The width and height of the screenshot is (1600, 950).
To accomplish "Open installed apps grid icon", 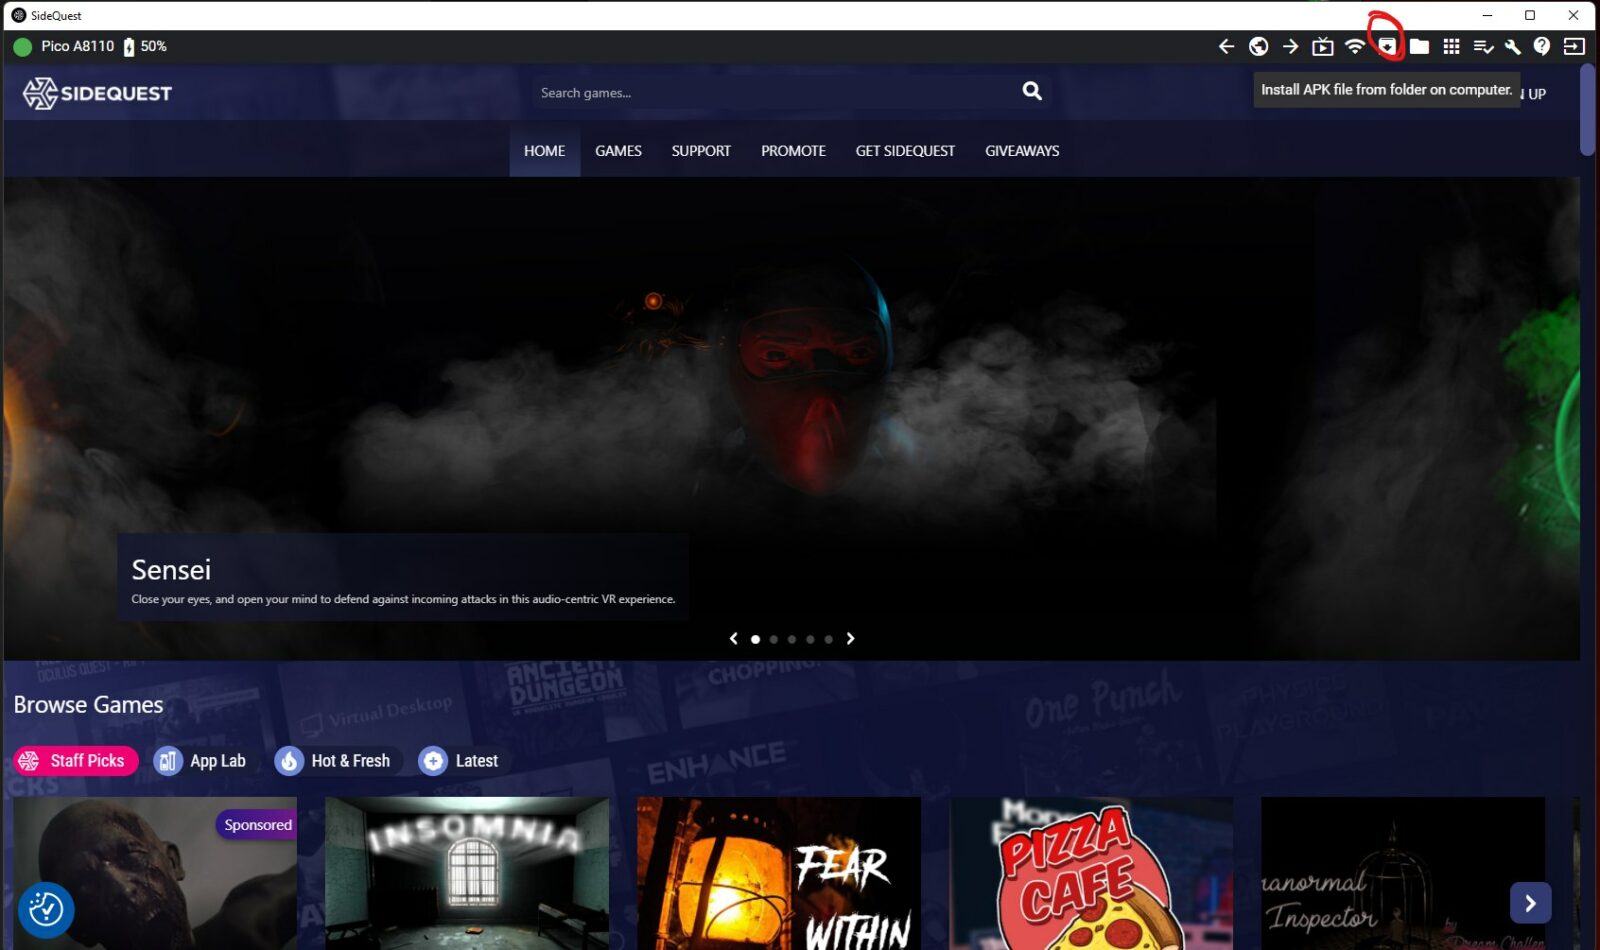I will pos(1451,46).
